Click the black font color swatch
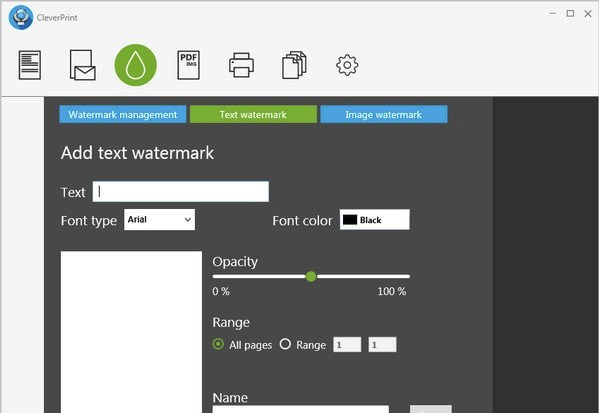This screenshot has width=599, height=413. click(x=350, y=220)
